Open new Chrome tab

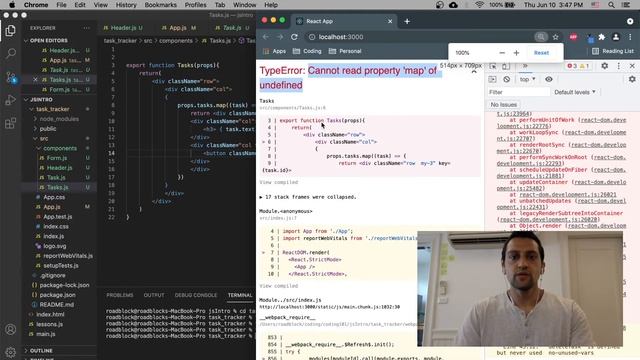pyautogui.click(x=407, y=21)
